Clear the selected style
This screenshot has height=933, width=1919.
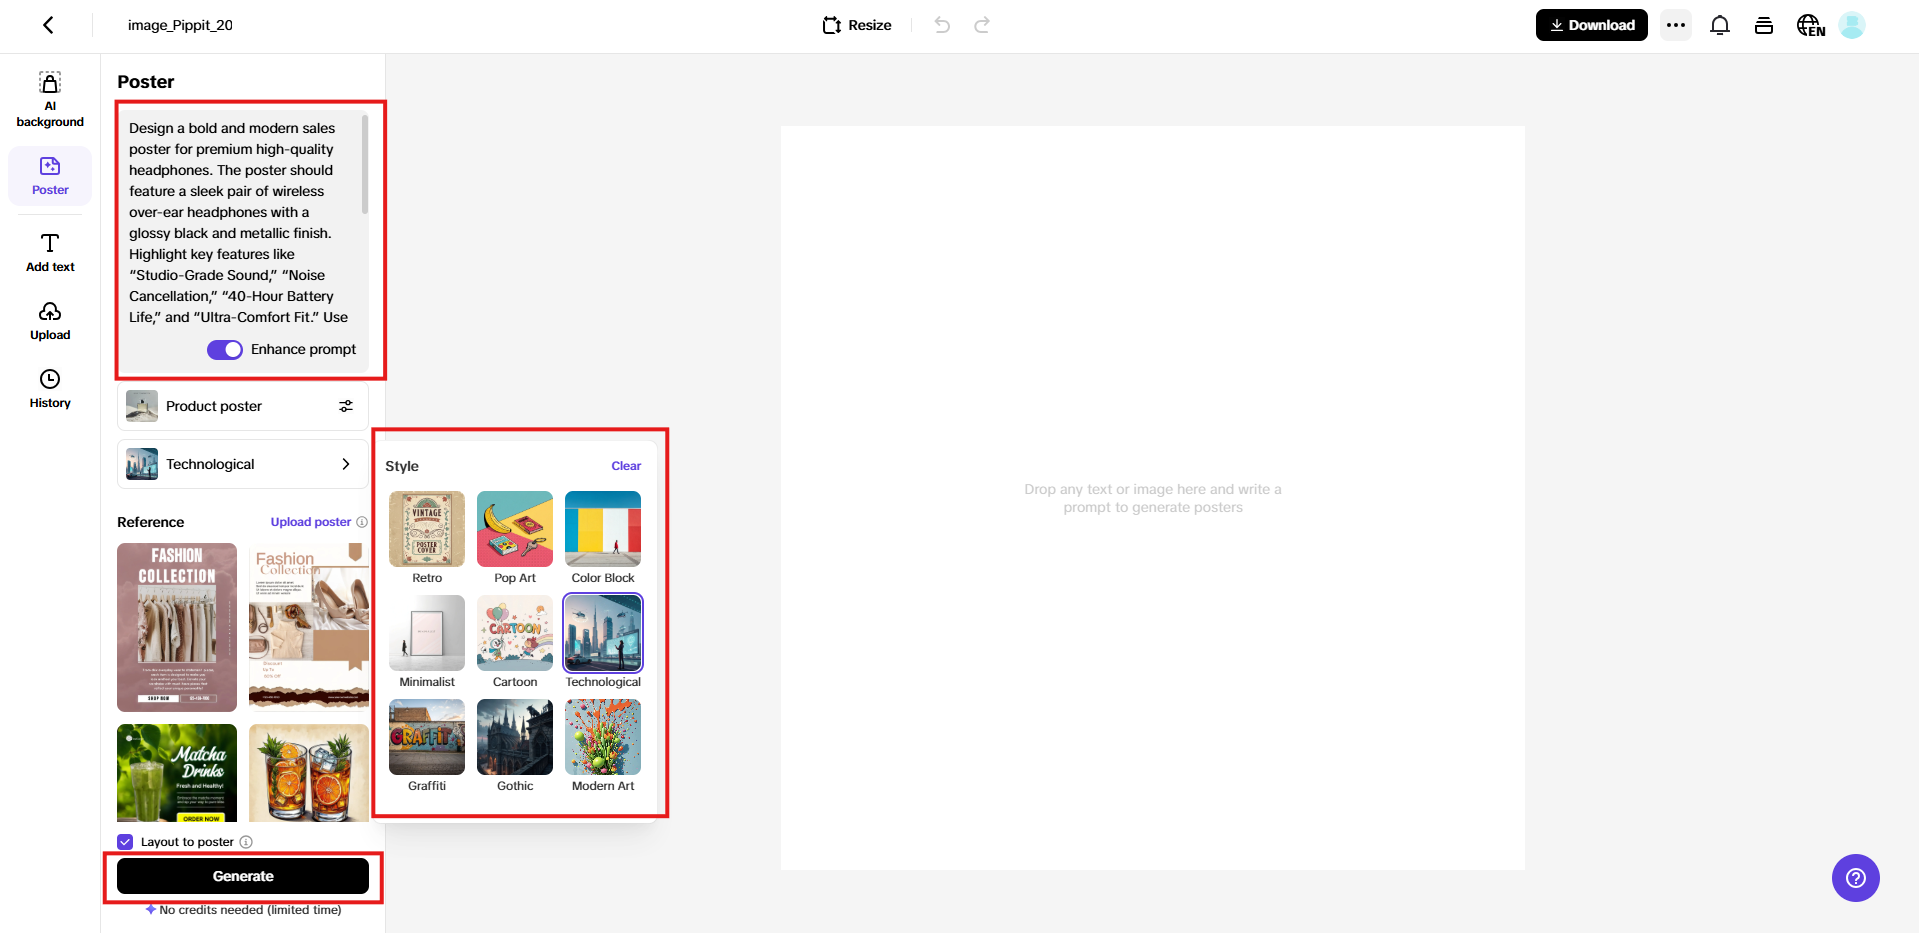(625, 465)
